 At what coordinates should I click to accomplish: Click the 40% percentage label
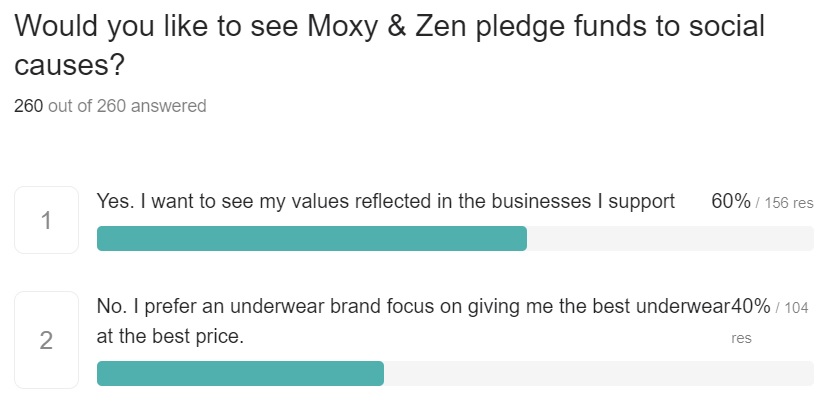tap(750, 306)
